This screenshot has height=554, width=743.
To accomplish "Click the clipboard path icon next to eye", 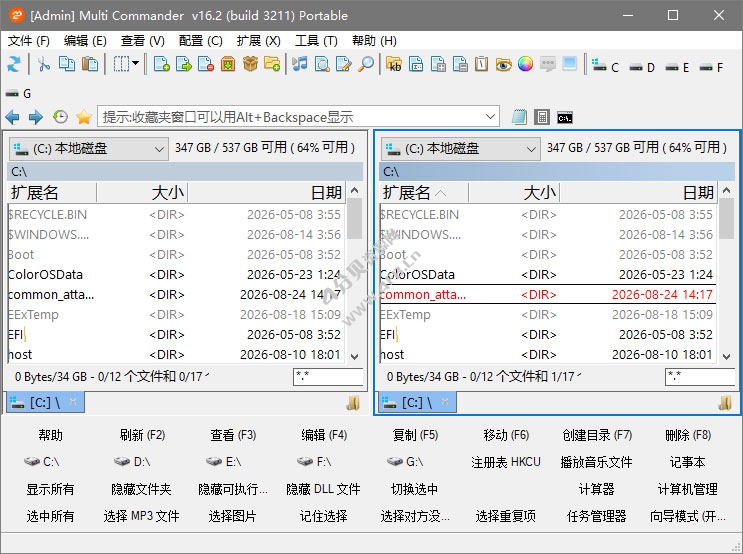I will coord(481,64).
